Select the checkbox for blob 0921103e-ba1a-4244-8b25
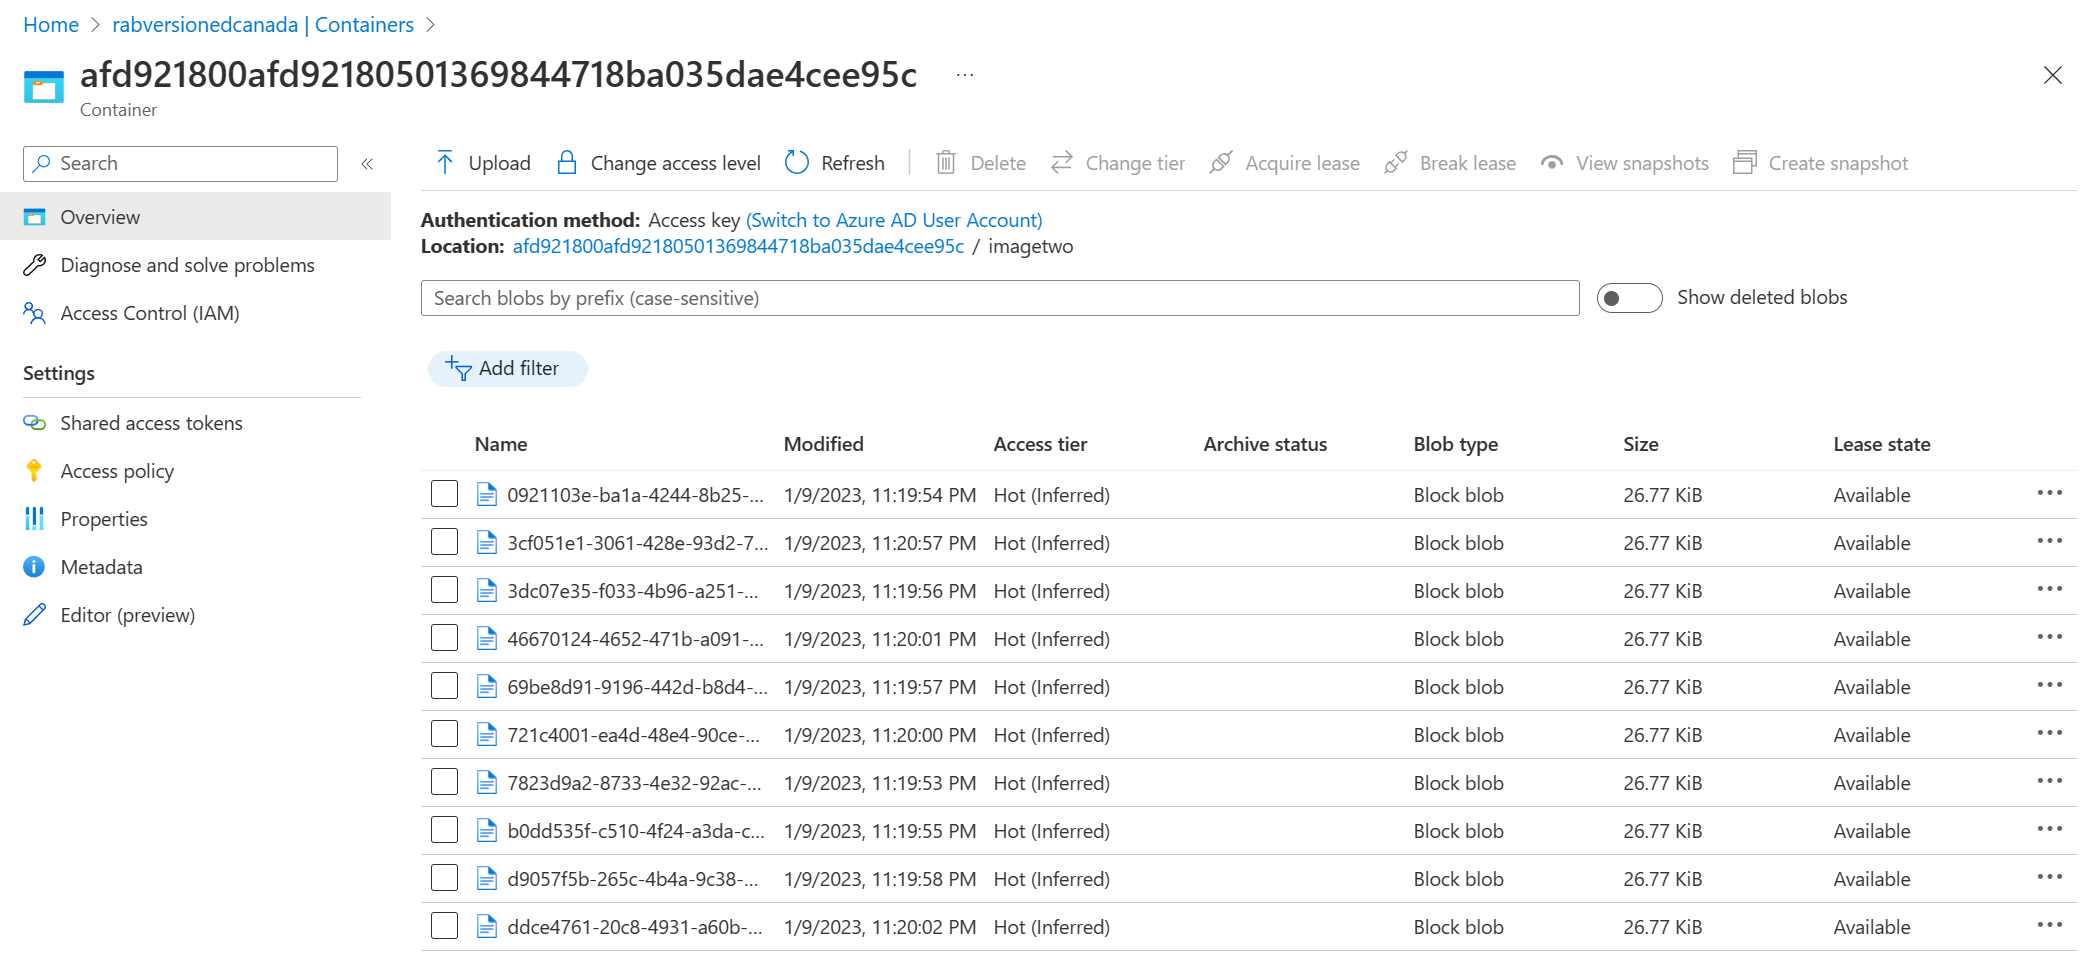Viewport: 2089px width, 969px height. [444, 493]
